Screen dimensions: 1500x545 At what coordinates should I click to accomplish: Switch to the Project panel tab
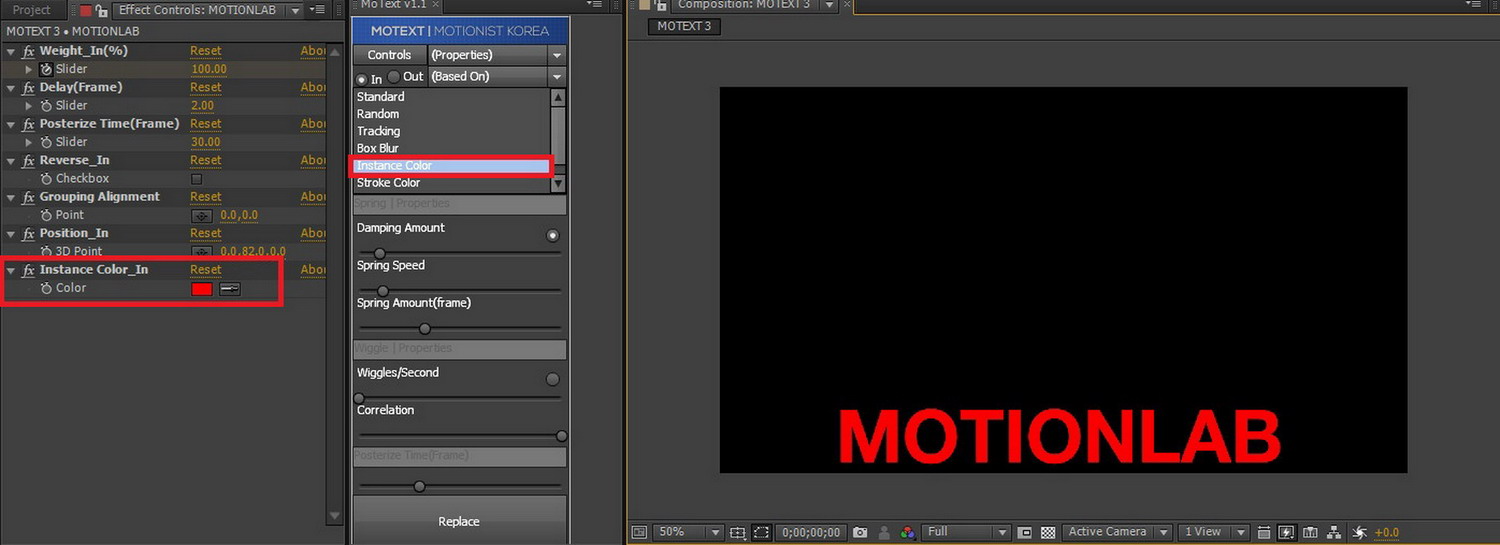click(31, 10)
